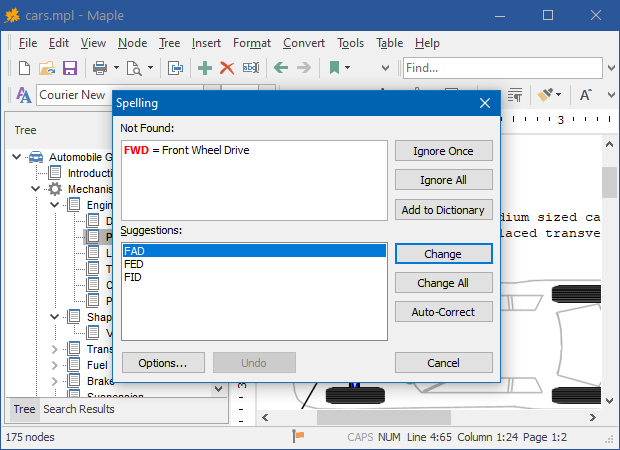Click the grey Forward arrow icon
Image resolution: width=620 pixels, height=450 pixels.
(x=304, y=68)
